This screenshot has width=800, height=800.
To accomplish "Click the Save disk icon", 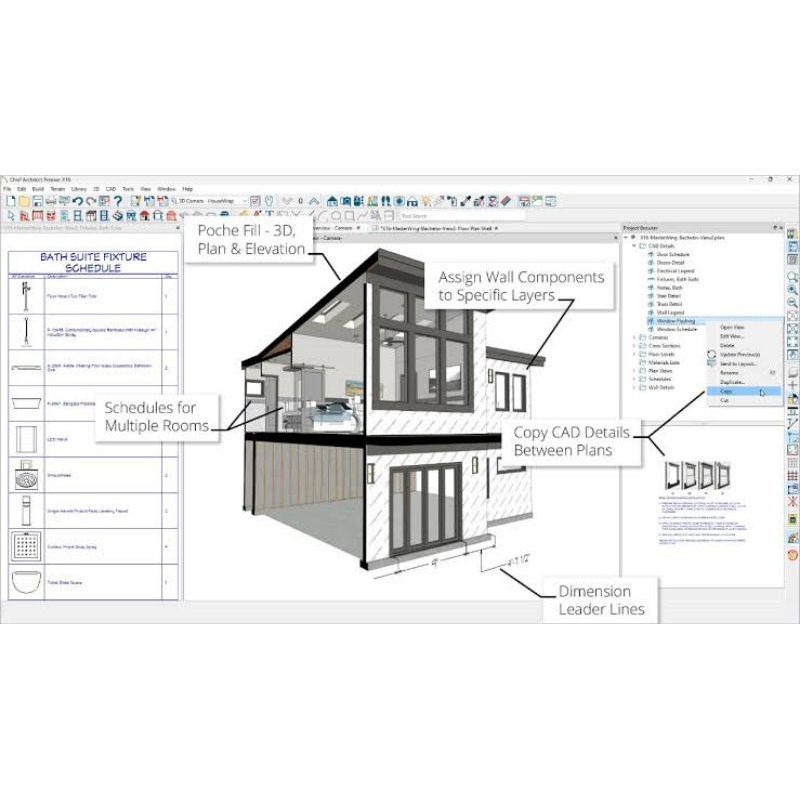I will (x=36, y=201).
